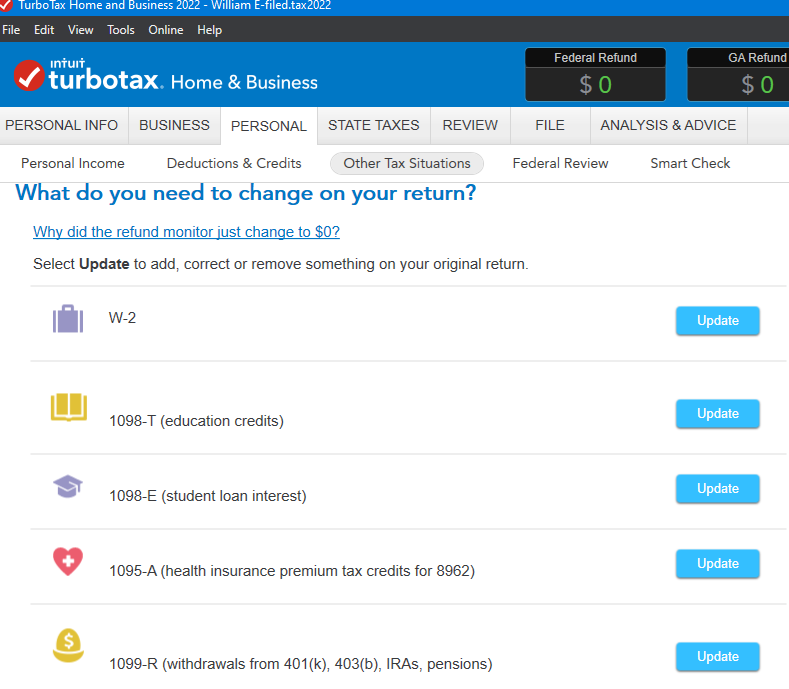The height and width of the screenshot is (689, 789).
Task: Open the REVIEW tab
Action: coord(470,125)
